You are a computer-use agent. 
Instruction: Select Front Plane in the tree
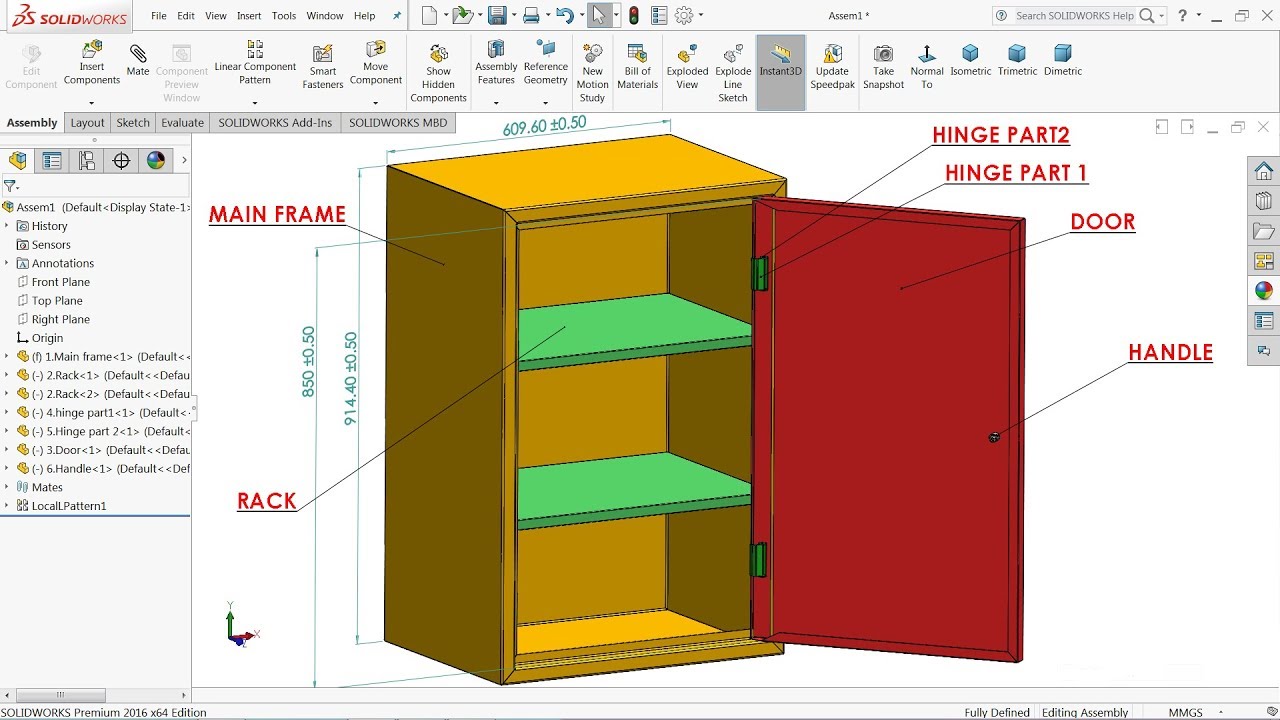click(53, 282)
